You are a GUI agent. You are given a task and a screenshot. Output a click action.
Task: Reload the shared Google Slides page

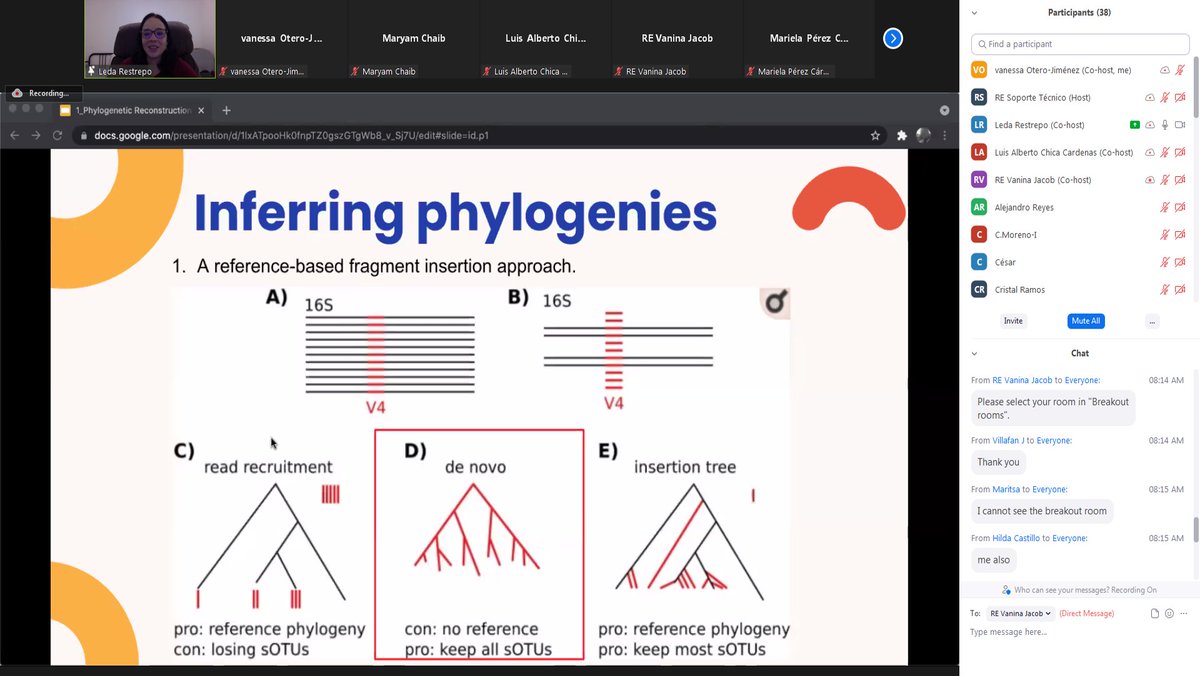[57, 135]
